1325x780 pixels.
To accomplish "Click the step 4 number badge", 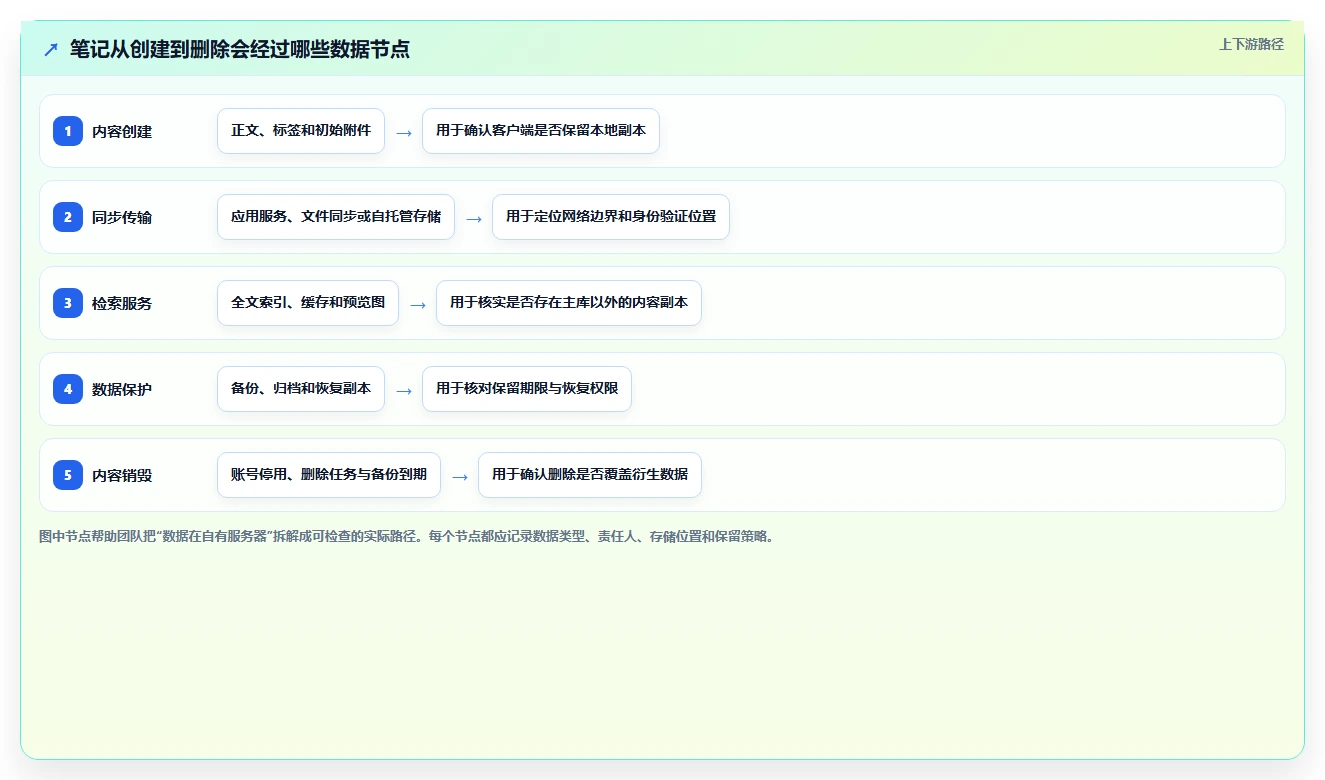I will pos(68,389).
